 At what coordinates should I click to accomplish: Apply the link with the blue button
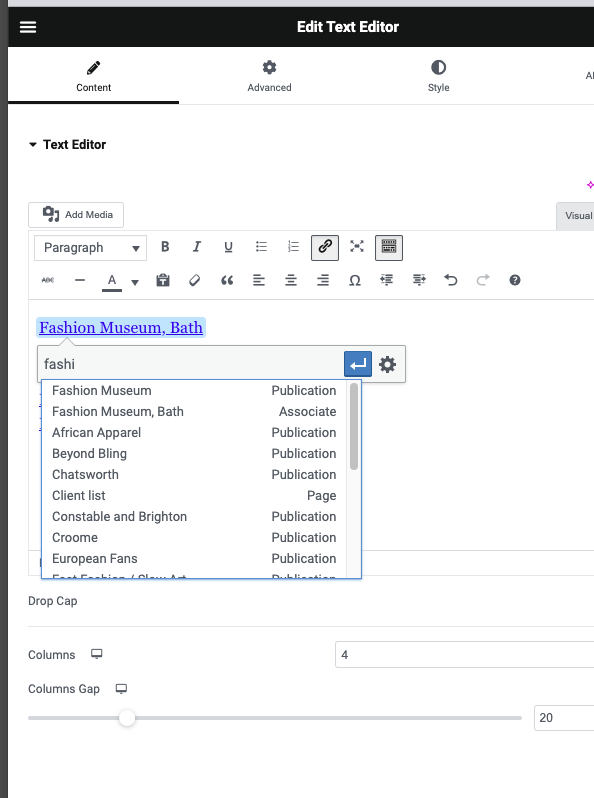coord(358,364)
